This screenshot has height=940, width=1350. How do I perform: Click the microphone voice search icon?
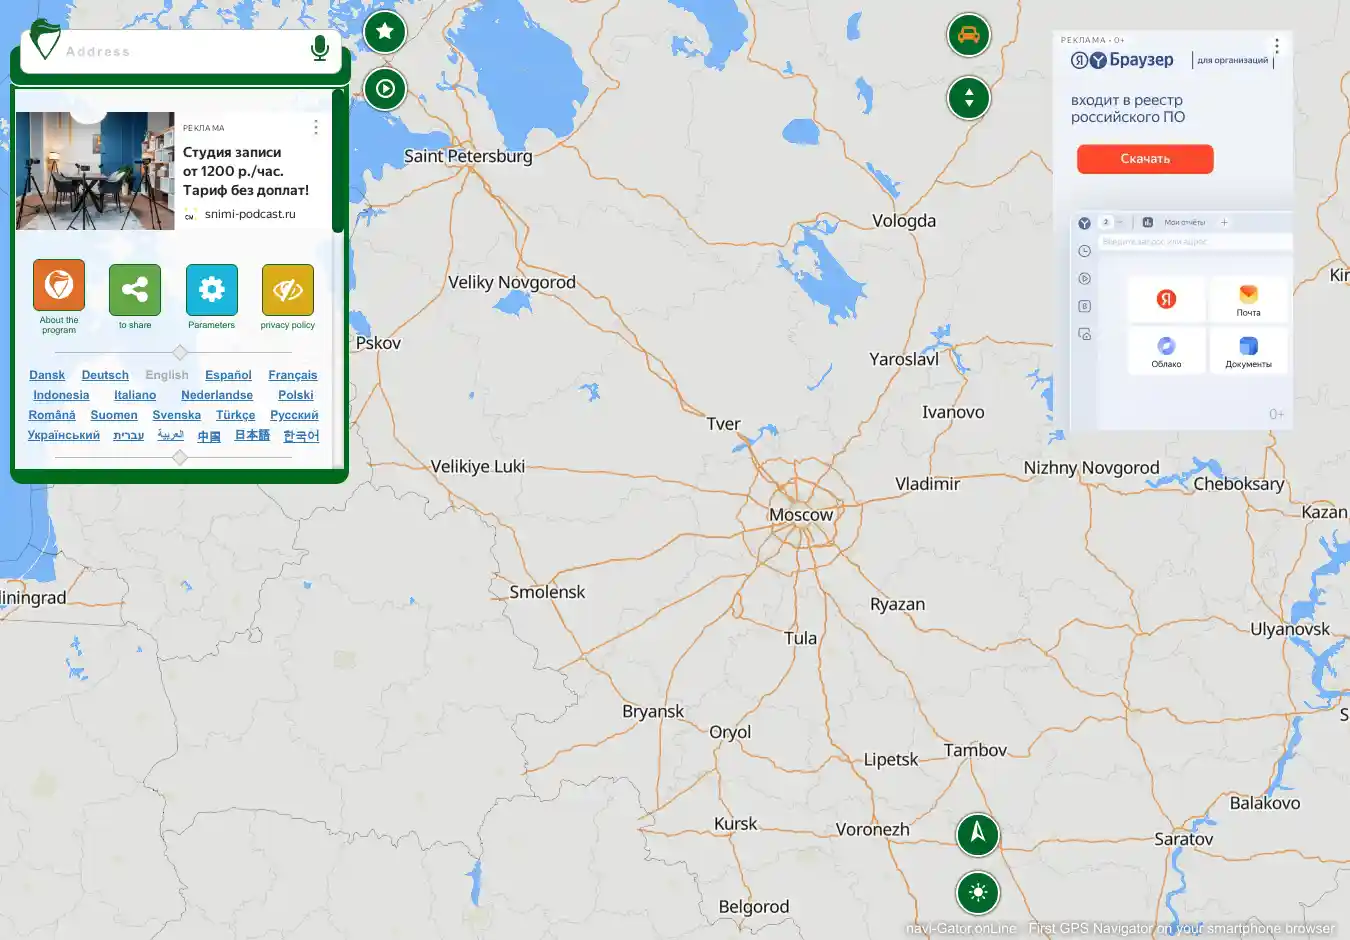point(320,48)
